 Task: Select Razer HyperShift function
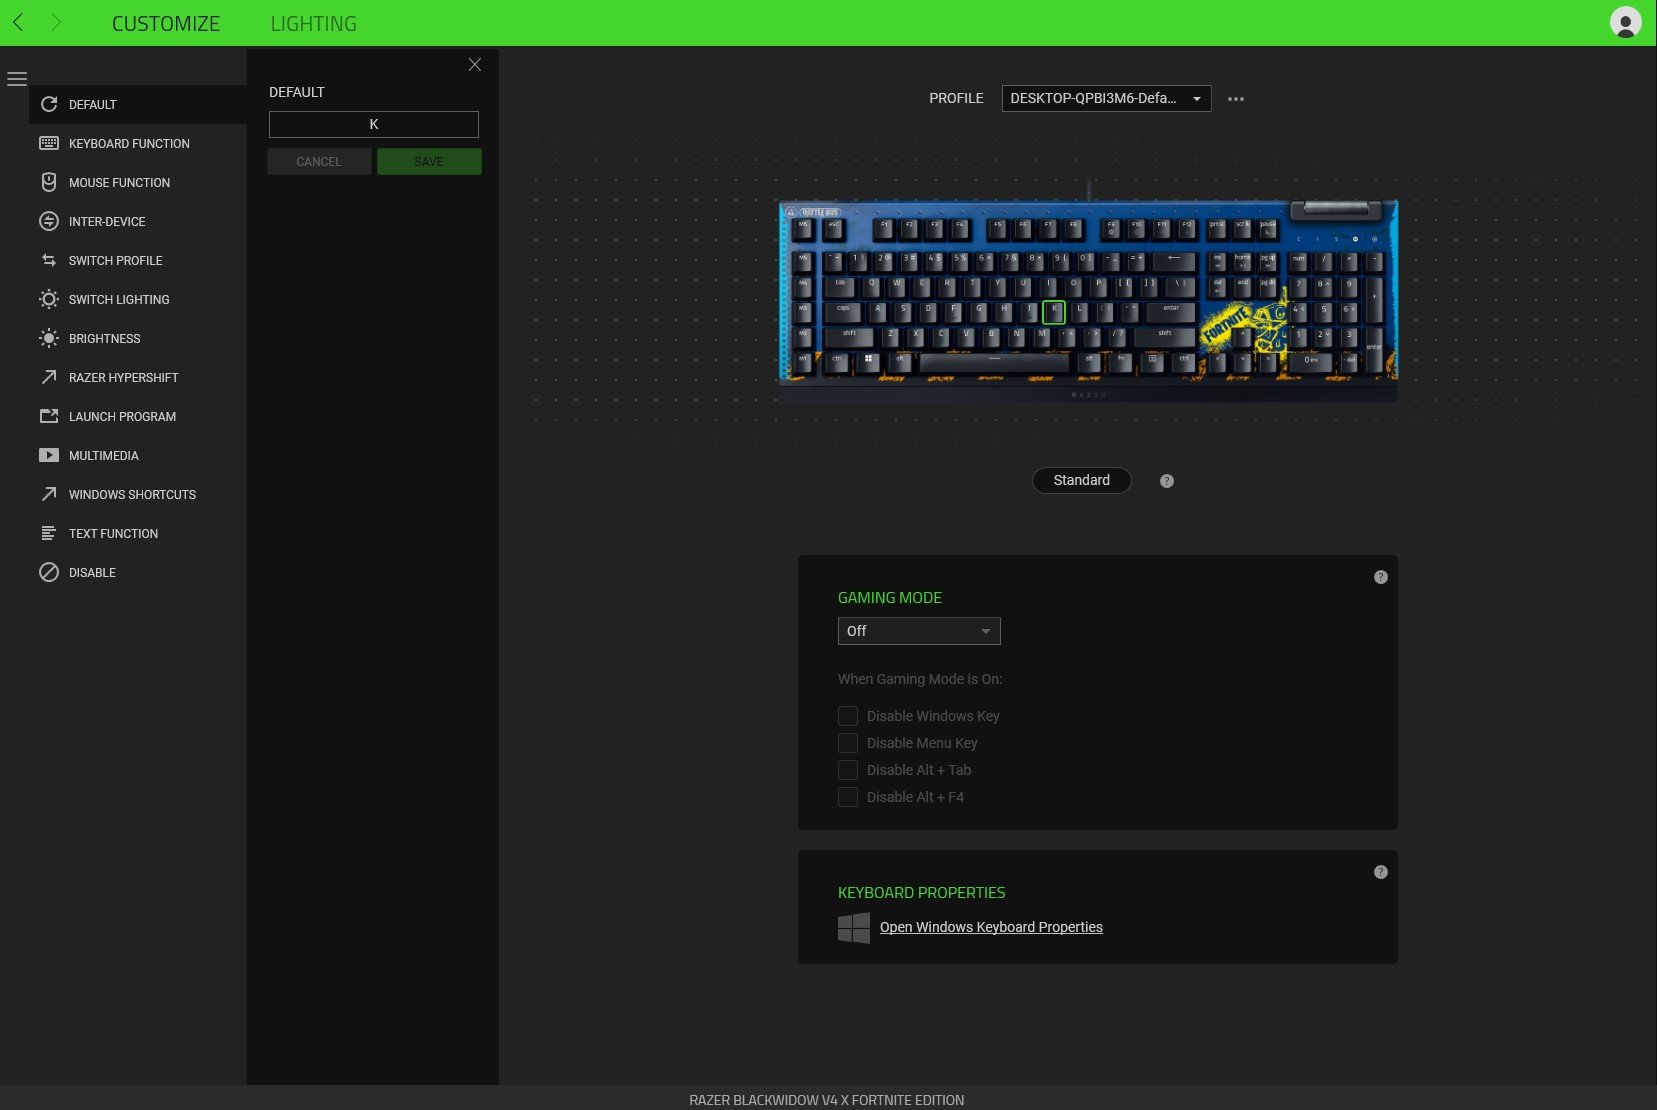coord(122,377)
